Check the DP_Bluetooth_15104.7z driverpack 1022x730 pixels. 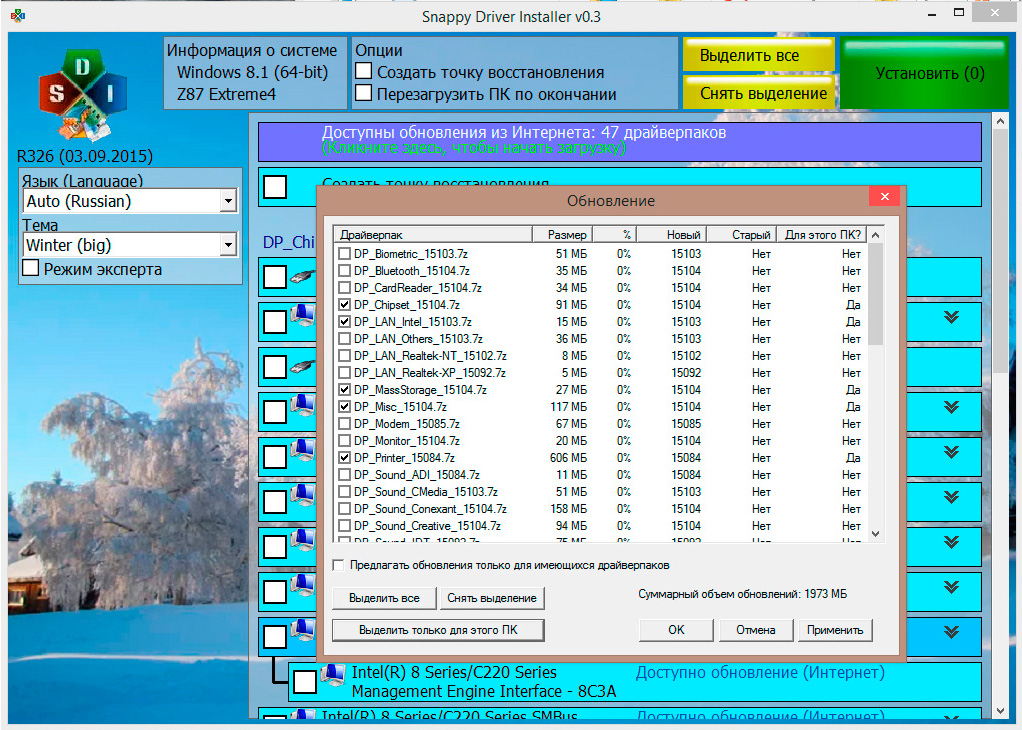[x=345, y=271]
